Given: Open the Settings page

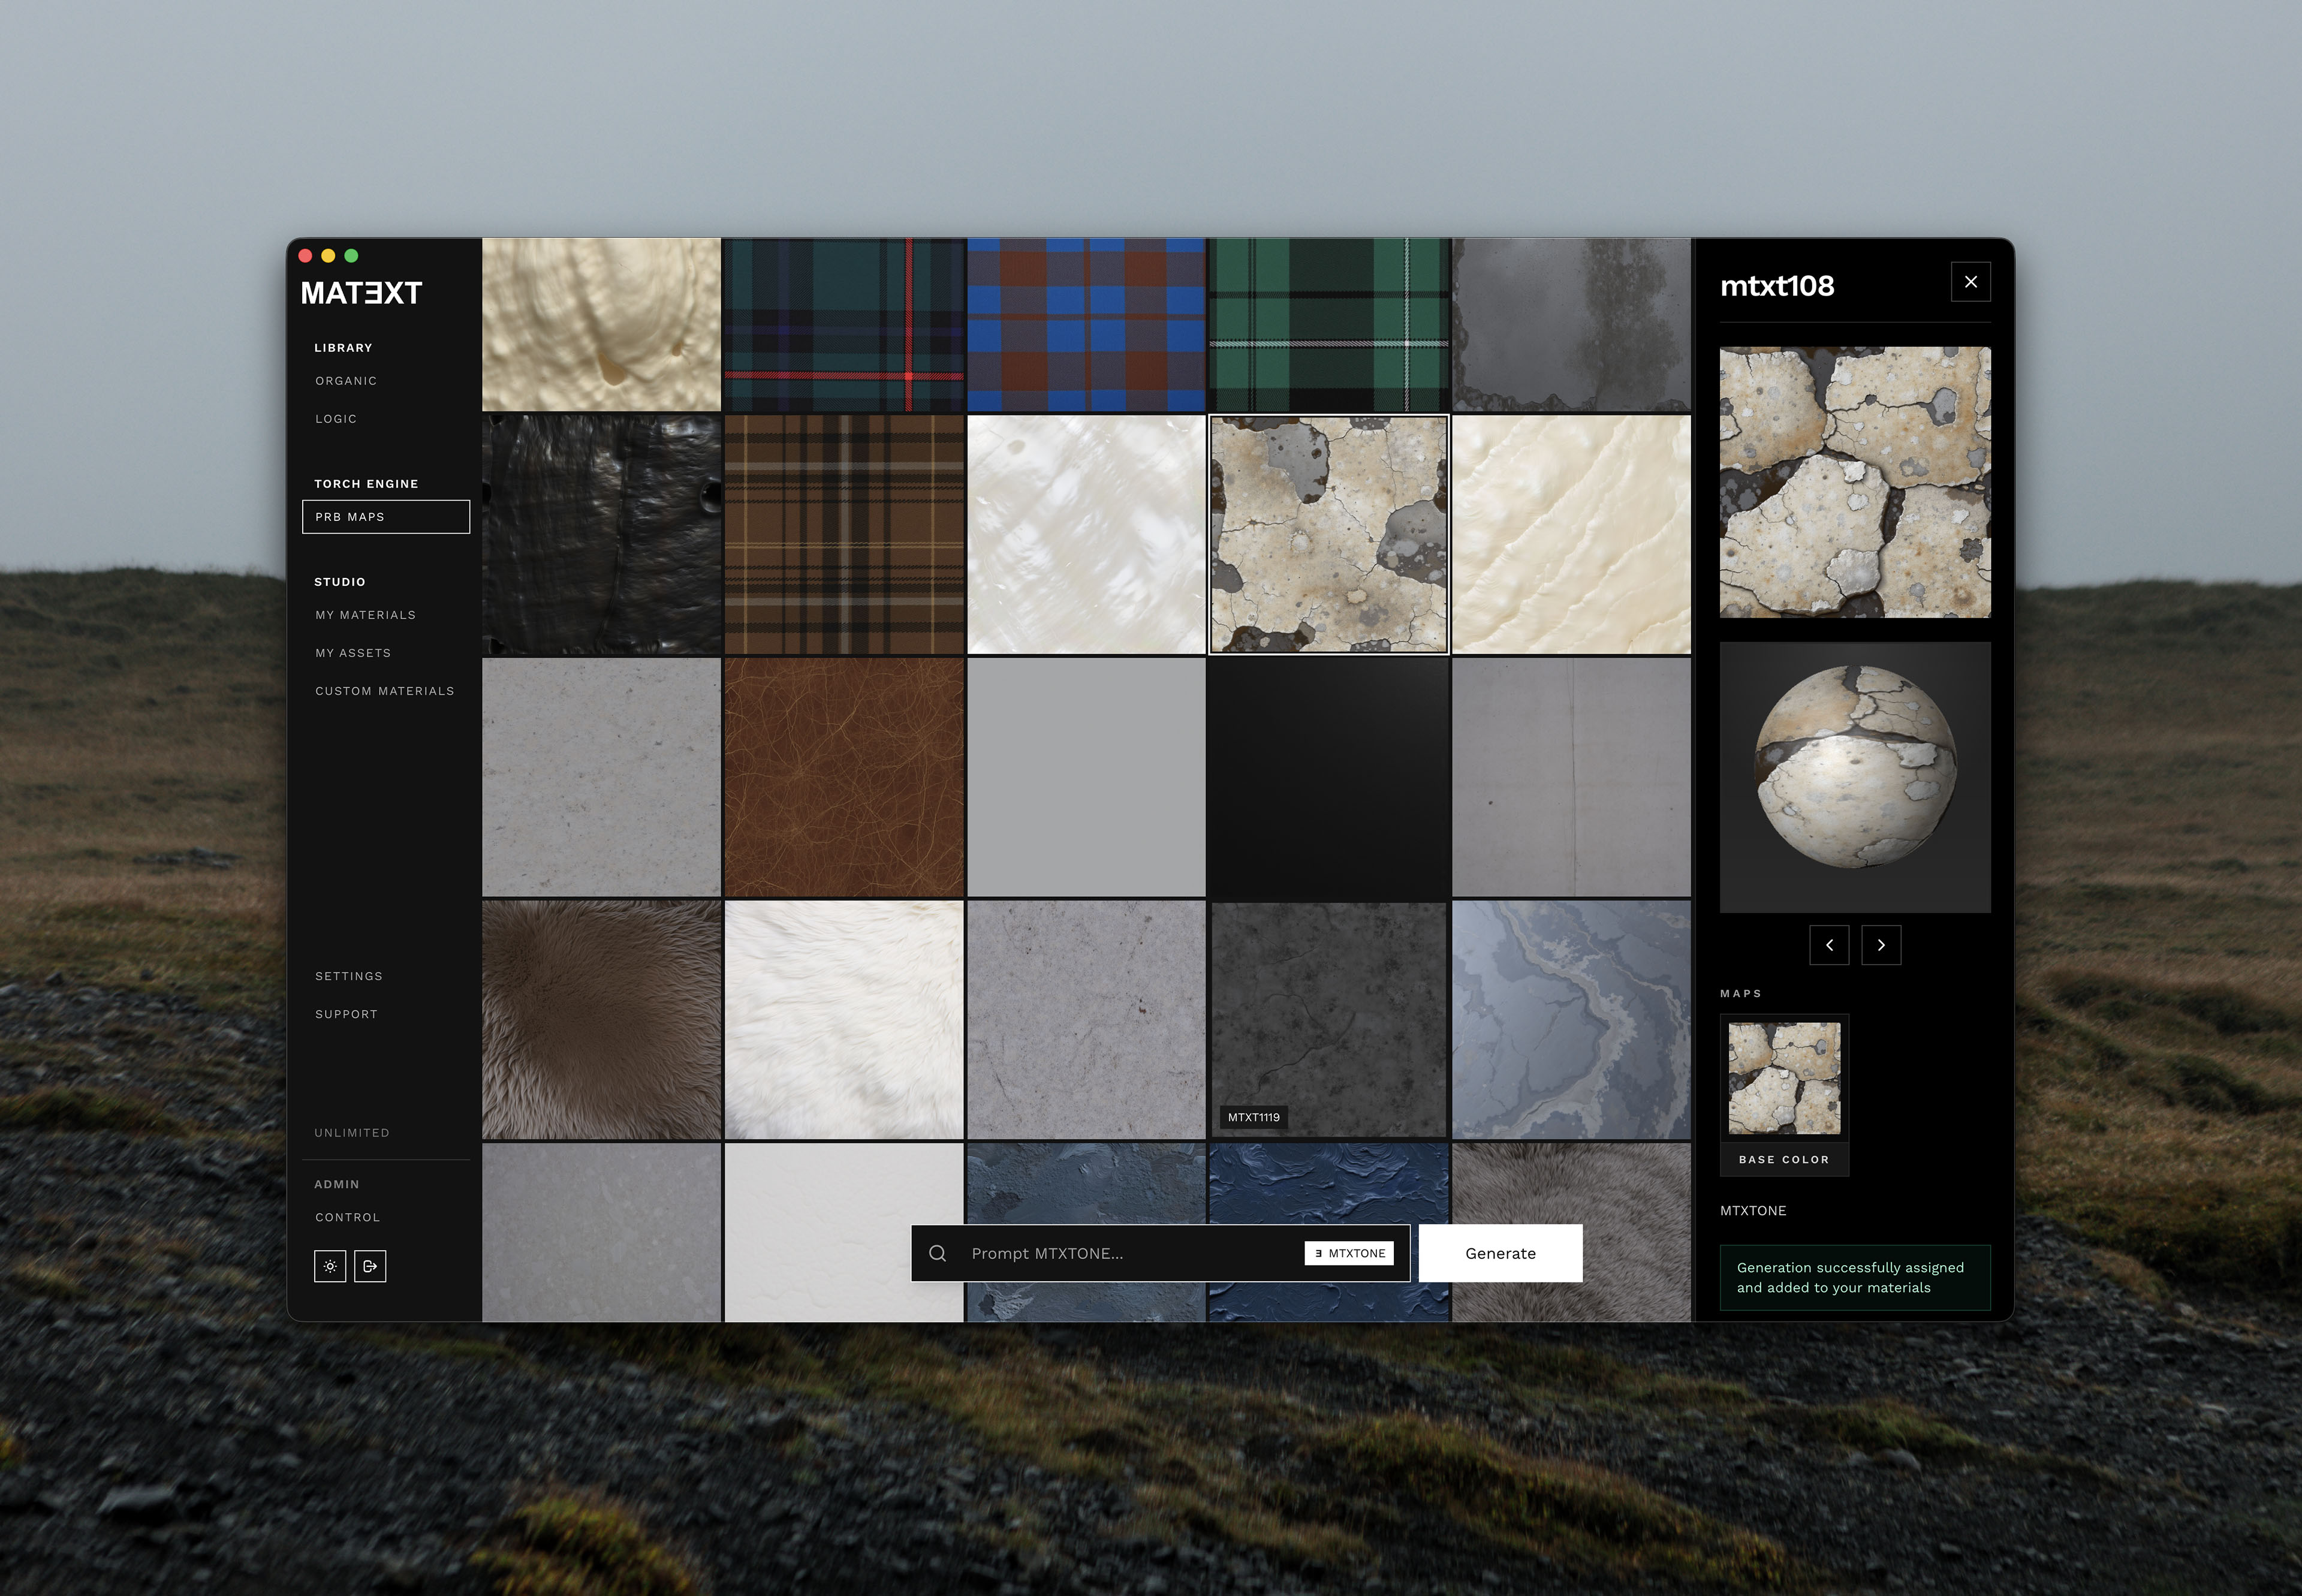Looking at the screenshot, I should (x=348, y=976).
